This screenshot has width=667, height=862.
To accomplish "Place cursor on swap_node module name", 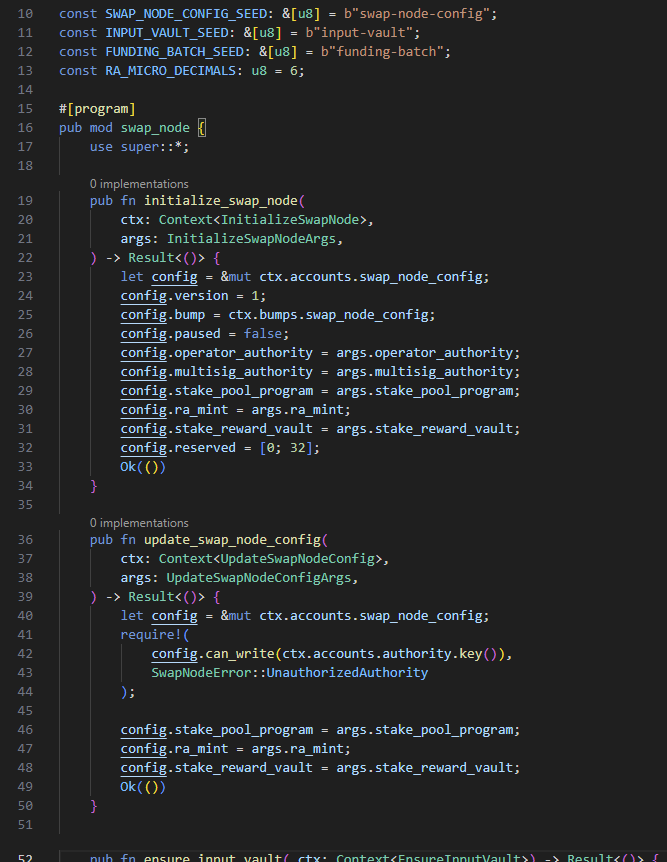I will pos(155,128).
